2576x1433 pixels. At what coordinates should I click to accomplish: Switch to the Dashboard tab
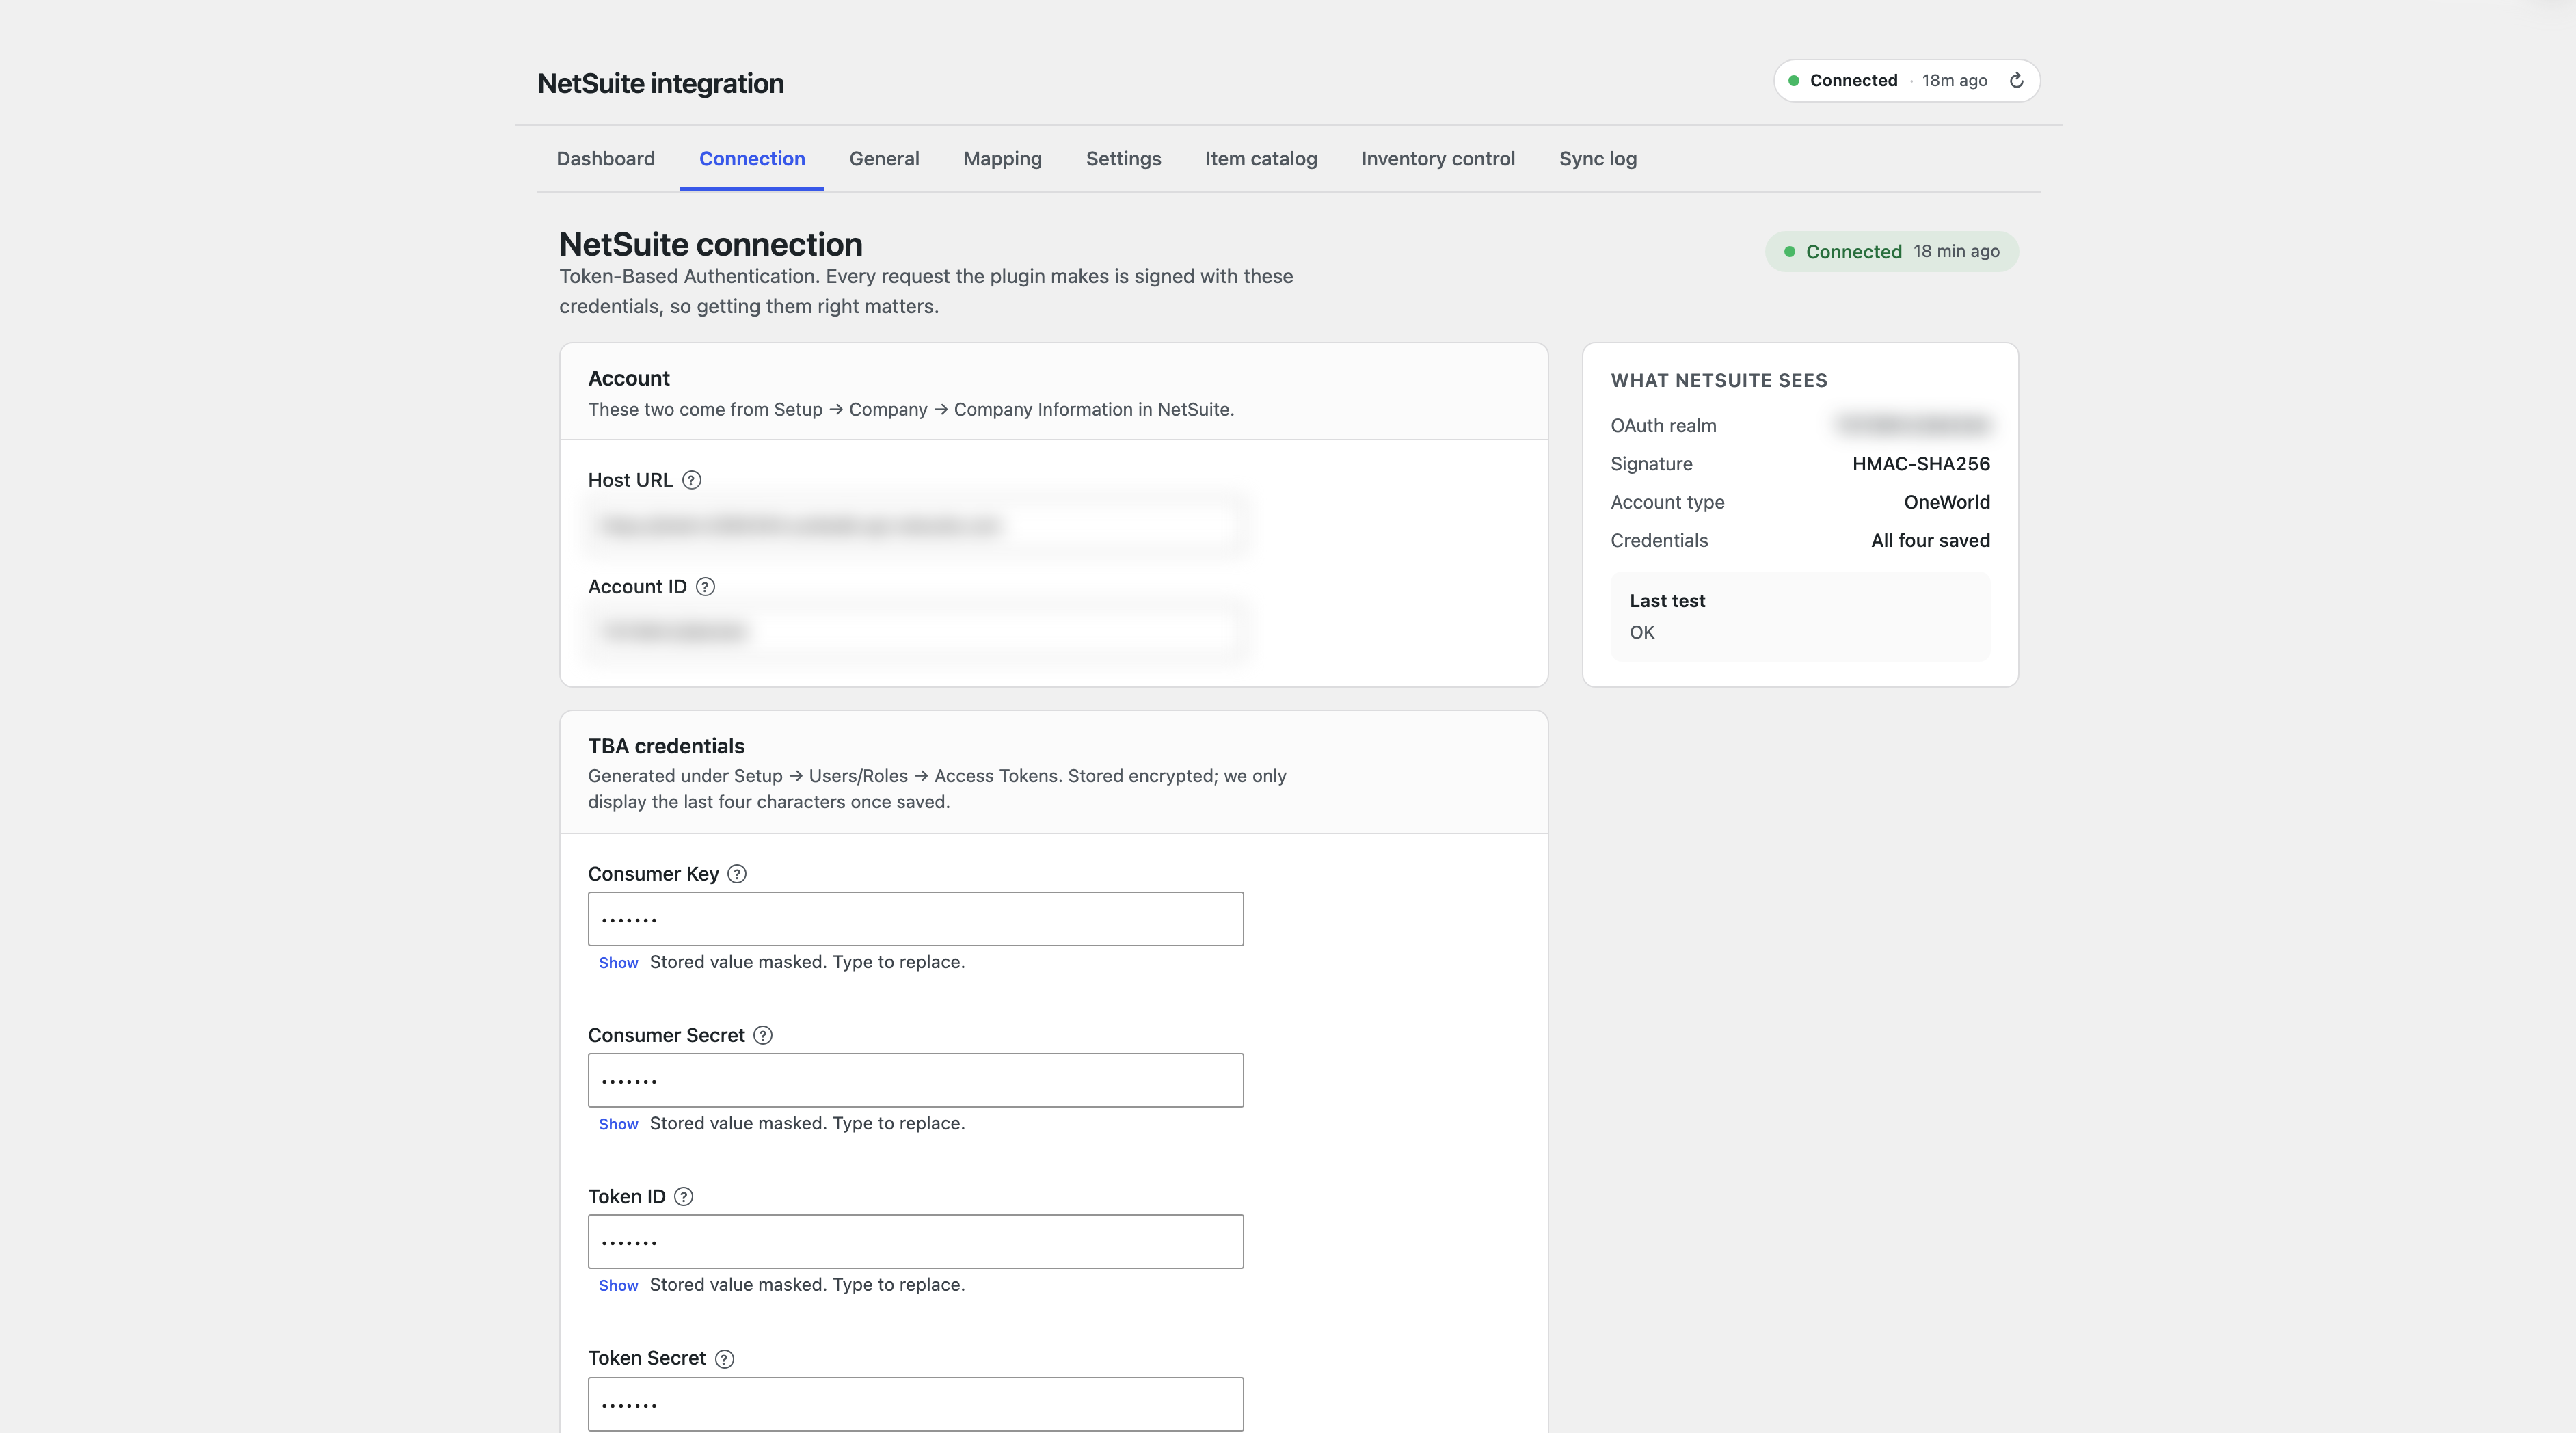(x=606, y=159)
